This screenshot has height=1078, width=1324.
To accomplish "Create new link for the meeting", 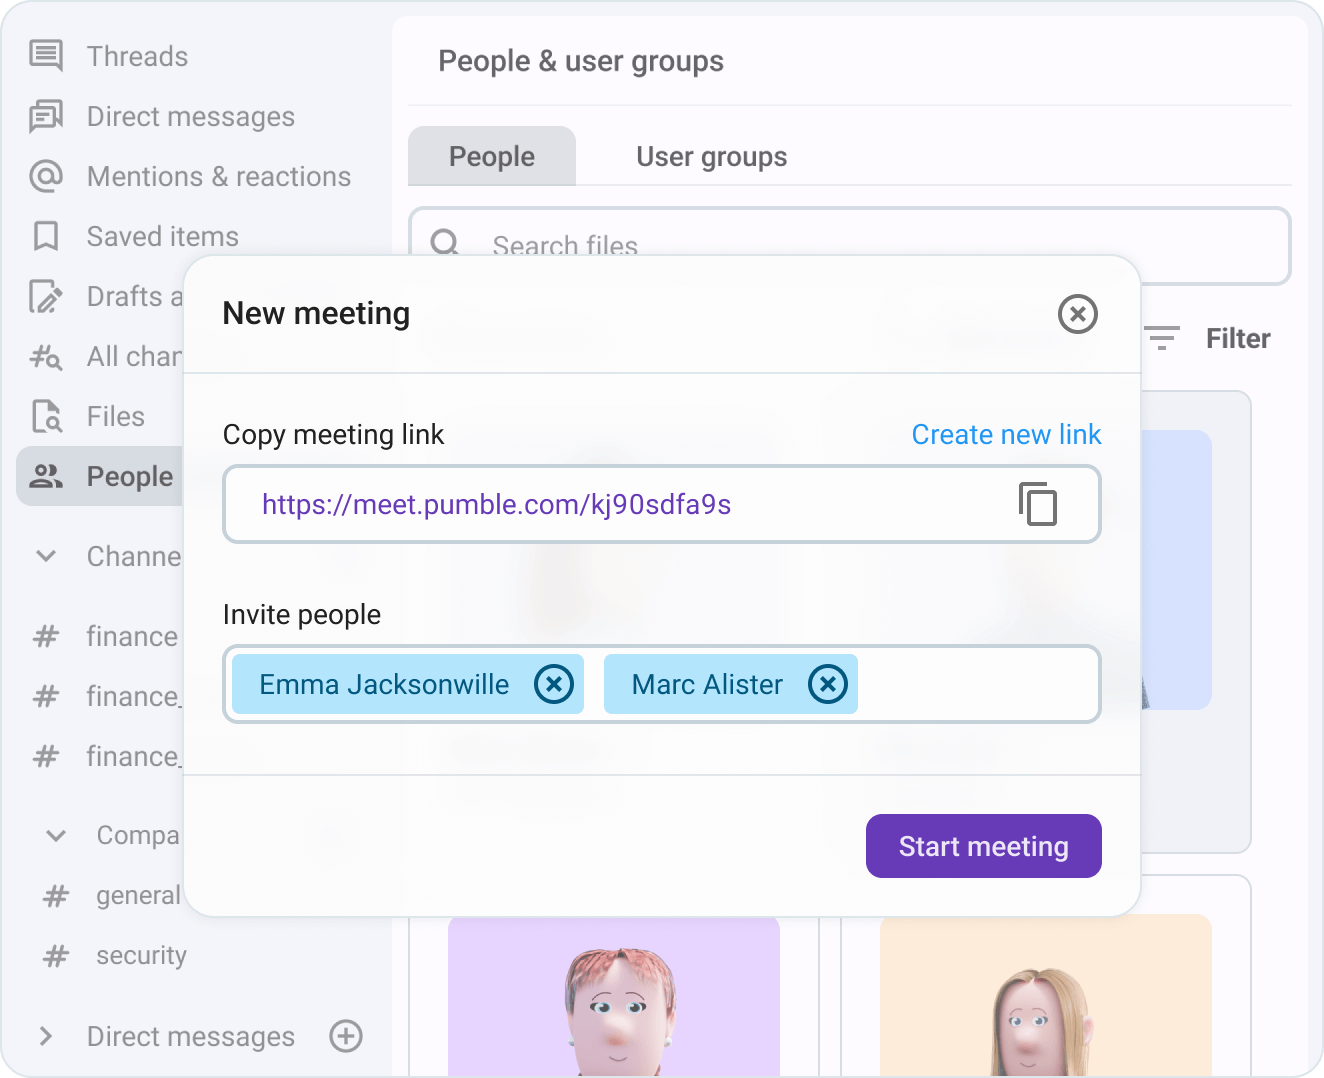I will pos(1006,434).
